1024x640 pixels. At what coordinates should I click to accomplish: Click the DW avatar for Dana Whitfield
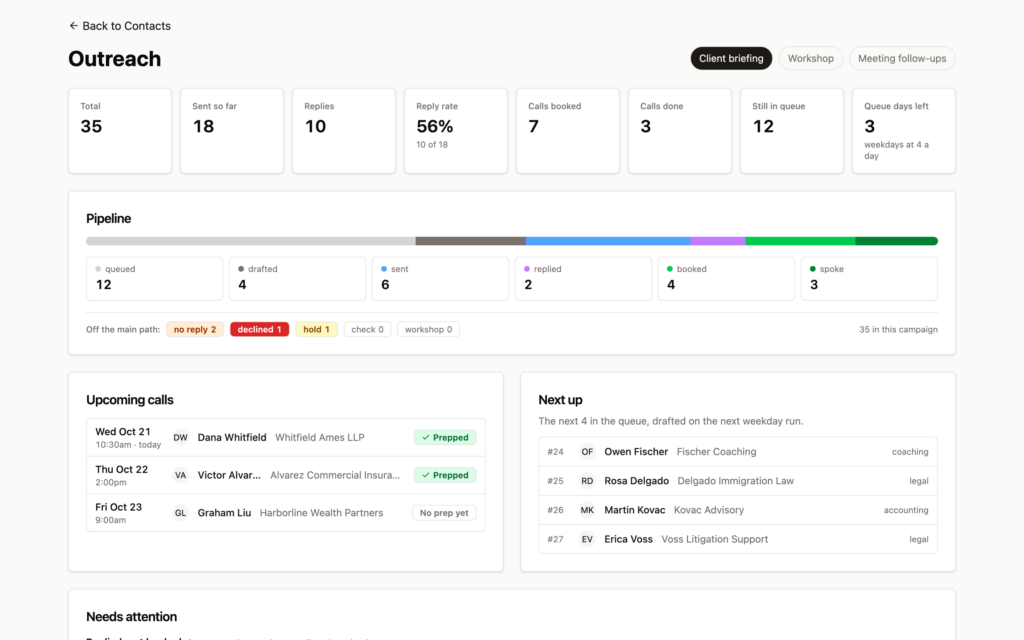tap(180, 438)
